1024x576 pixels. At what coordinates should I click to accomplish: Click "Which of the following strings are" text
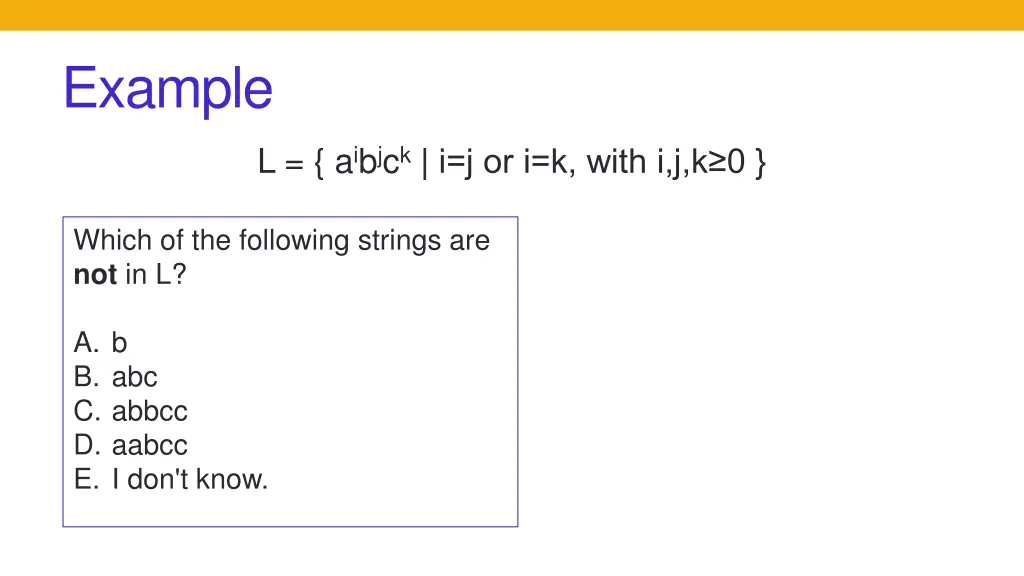[281, 241]
